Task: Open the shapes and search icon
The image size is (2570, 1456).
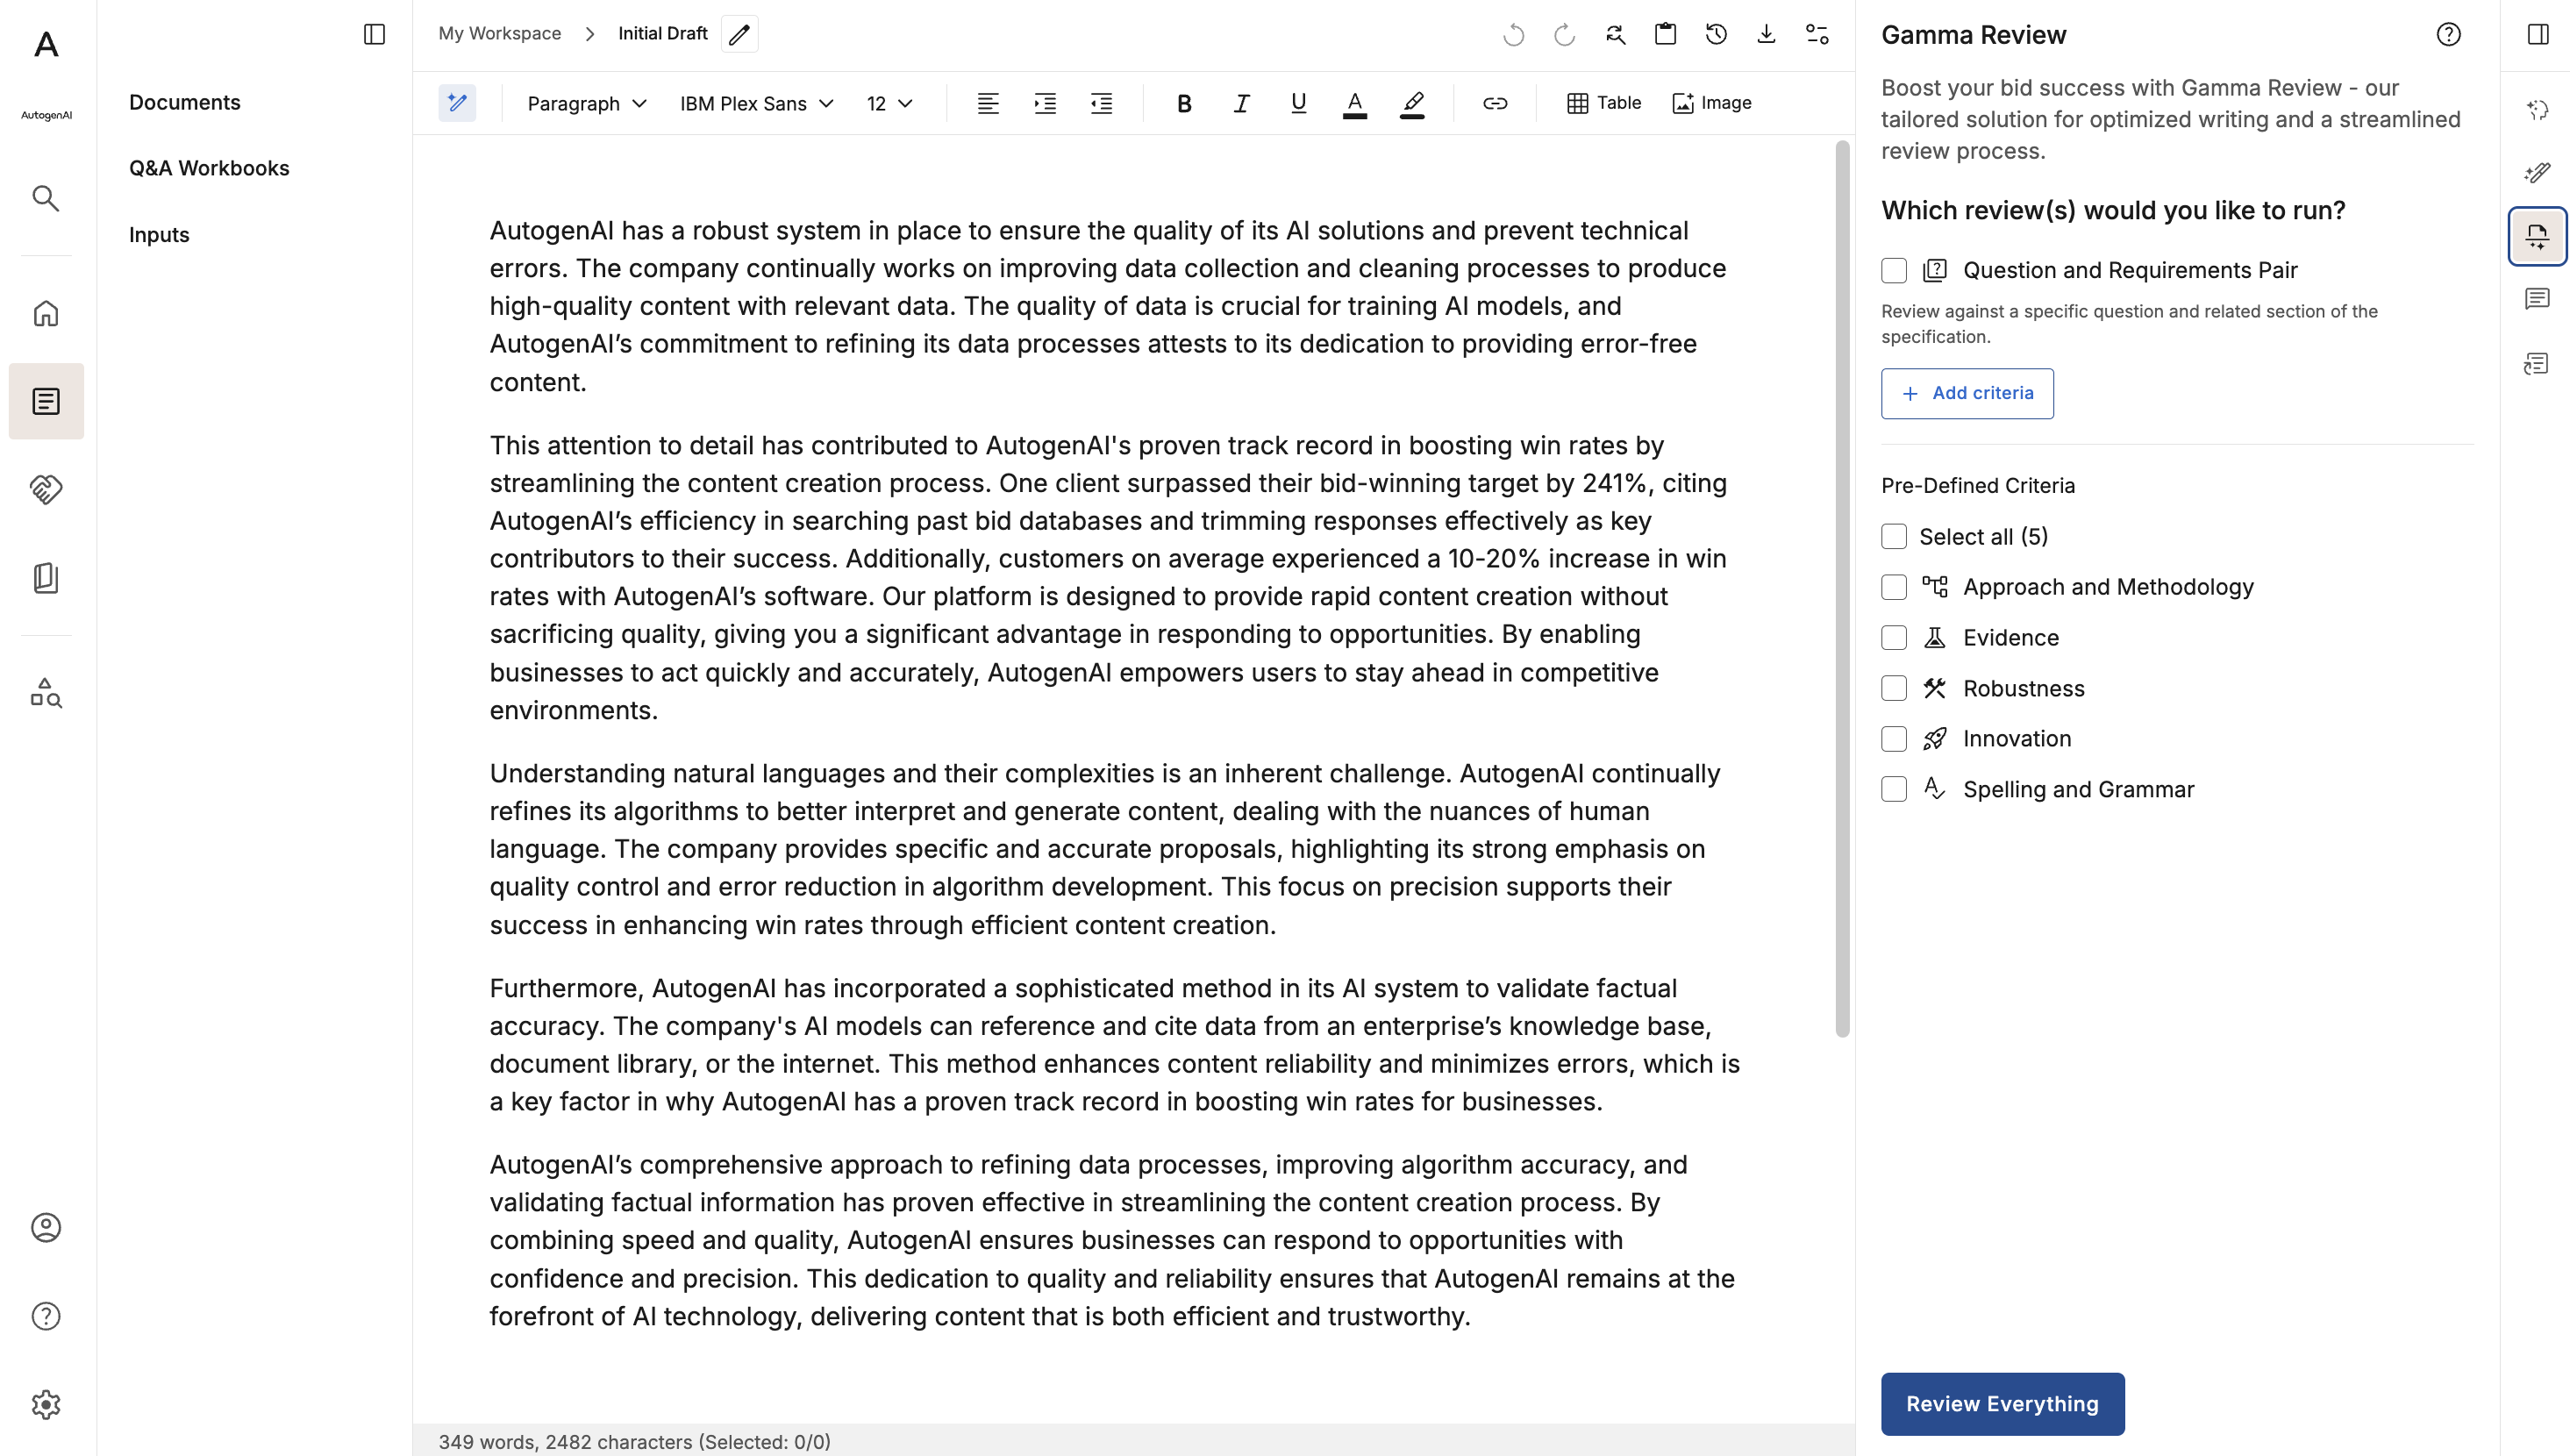Action: point(46,692)
